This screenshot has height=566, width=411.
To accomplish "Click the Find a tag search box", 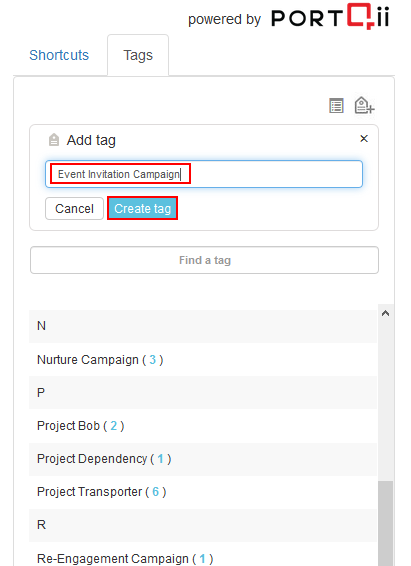I will pos(204,260).
